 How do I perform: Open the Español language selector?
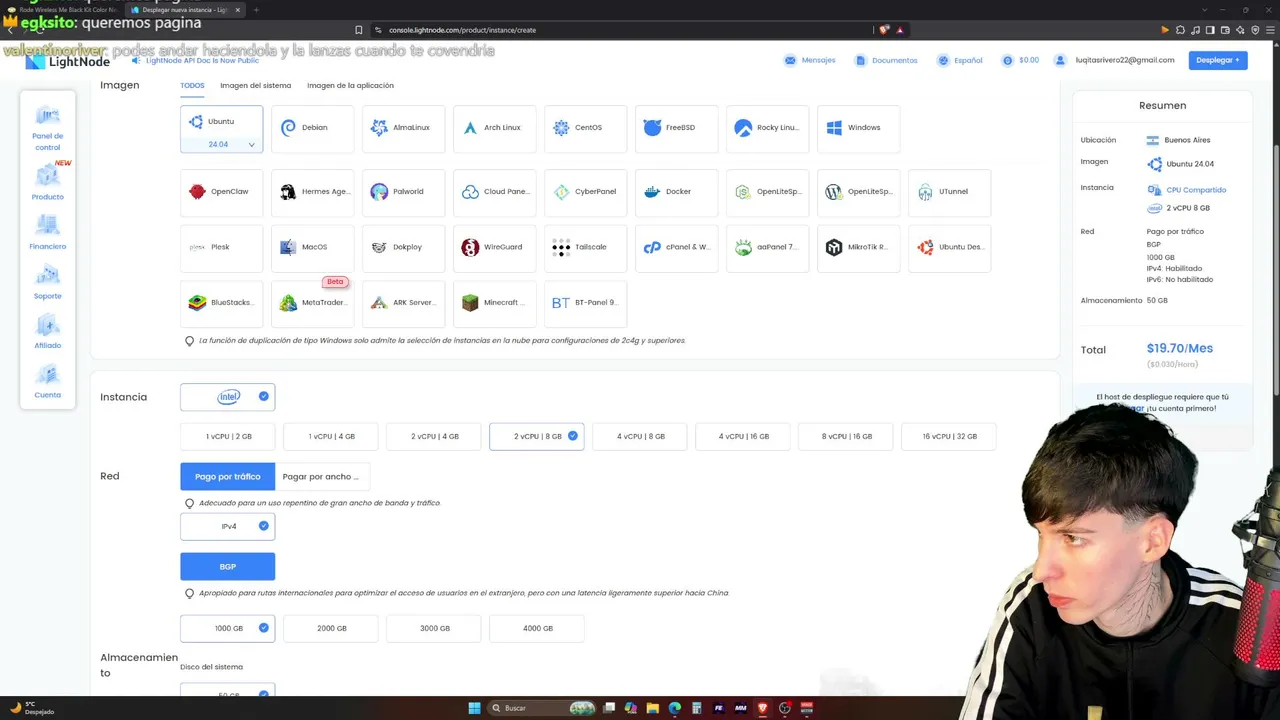pyautogui.click(x=960, y=60)
